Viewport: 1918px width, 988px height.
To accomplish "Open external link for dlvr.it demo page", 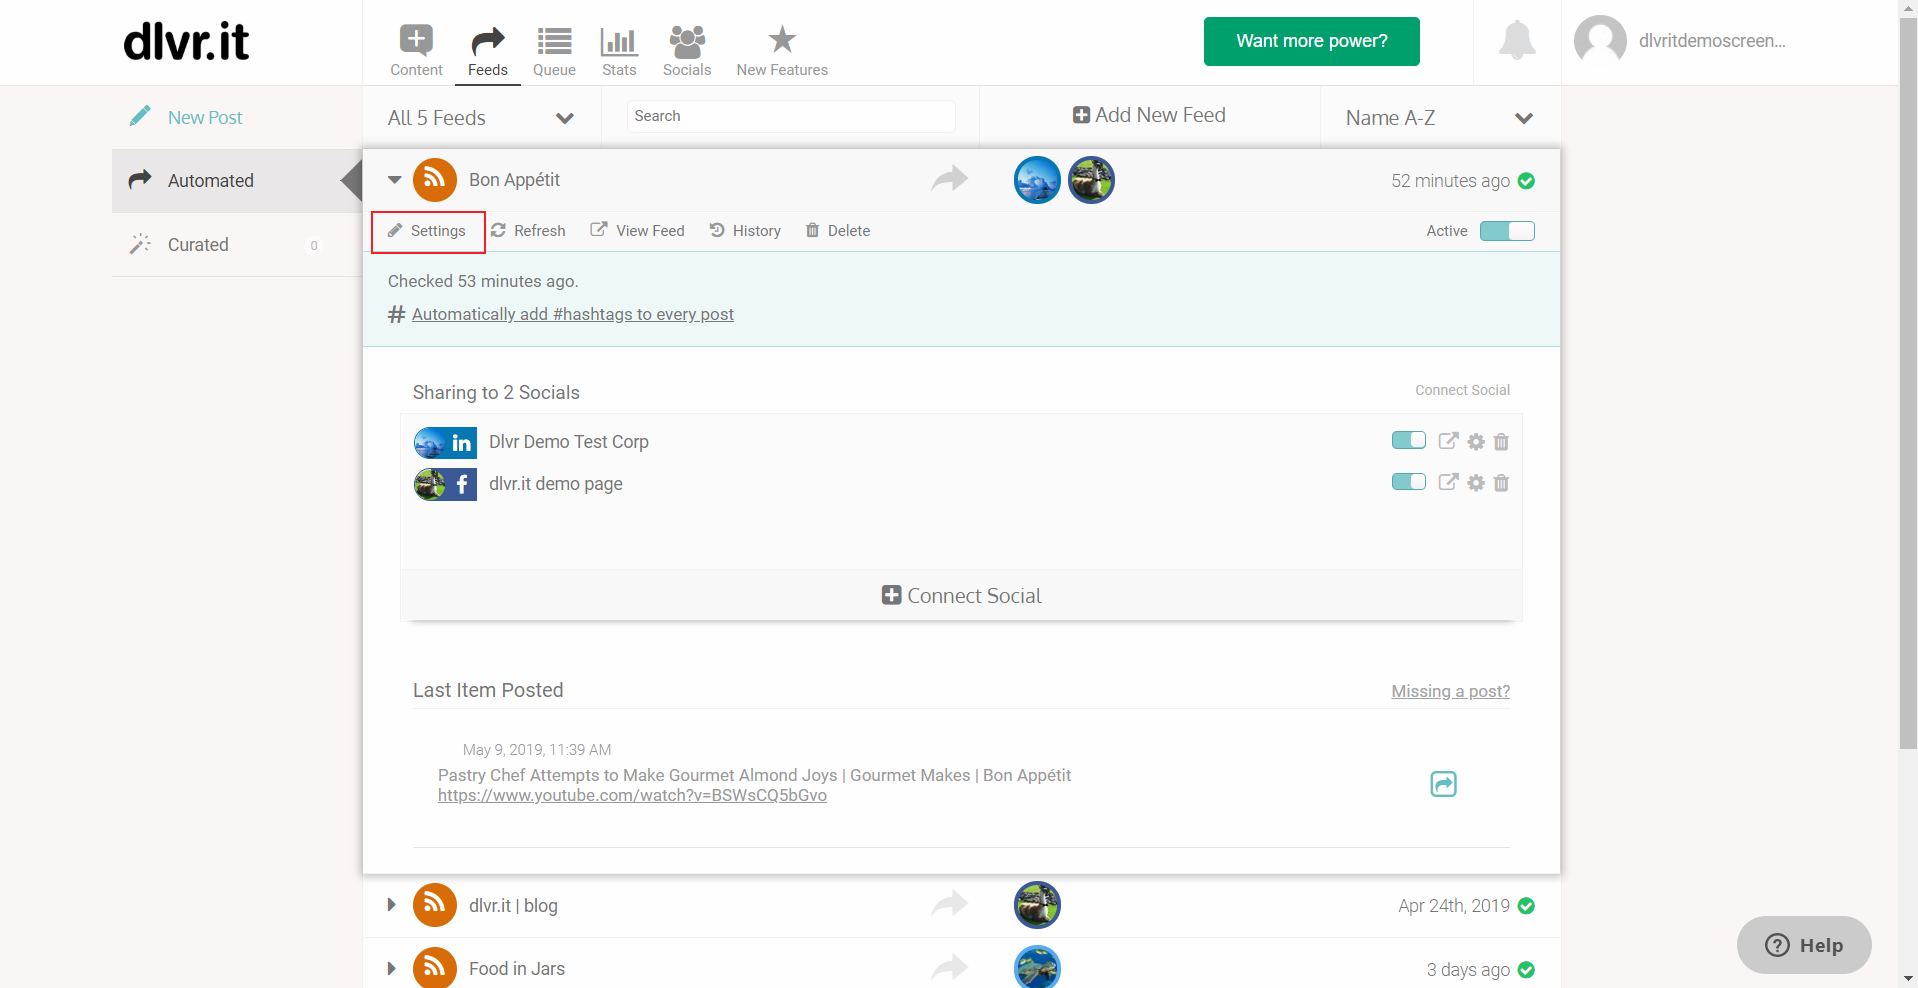I will tap(1448, 482).
